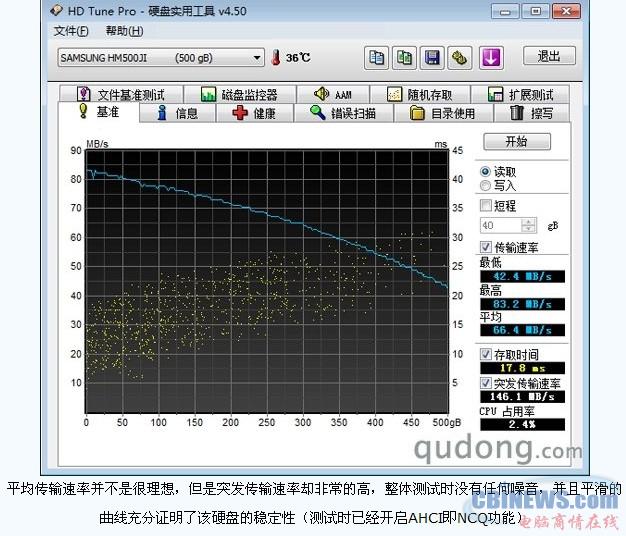Image resolution: width=626 pixels, height=536 pixels.
Task: Open the options wrench icon
Action: pyautogui.click(x=460, y=58)
